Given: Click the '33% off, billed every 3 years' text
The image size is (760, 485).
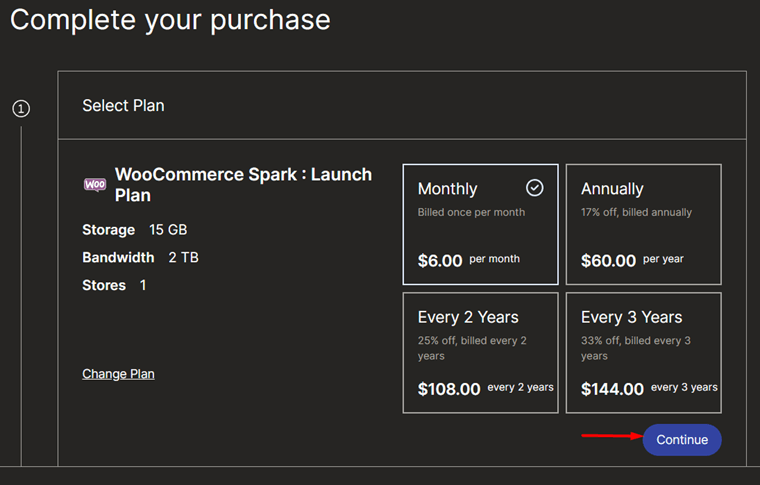Looking at the screenshot, I should tap(636, 348).
